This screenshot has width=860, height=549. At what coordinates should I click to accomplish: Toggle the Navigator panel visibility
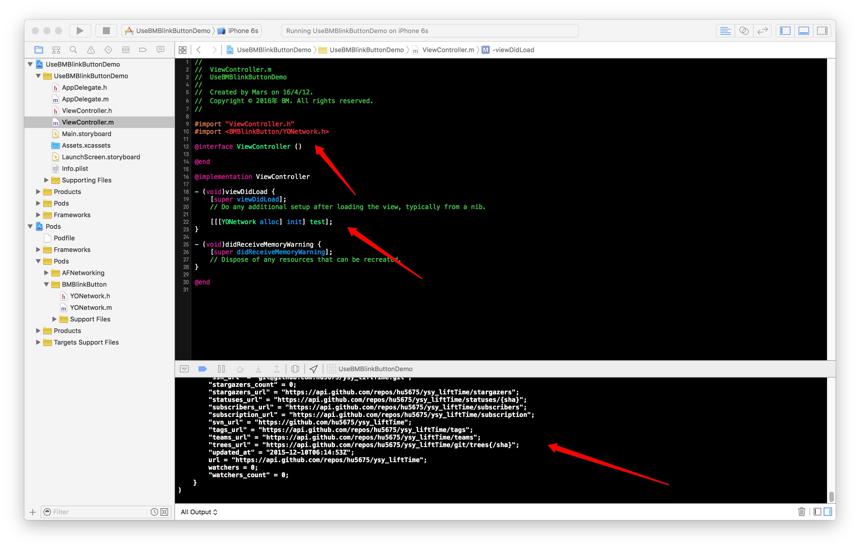point(785,31)
